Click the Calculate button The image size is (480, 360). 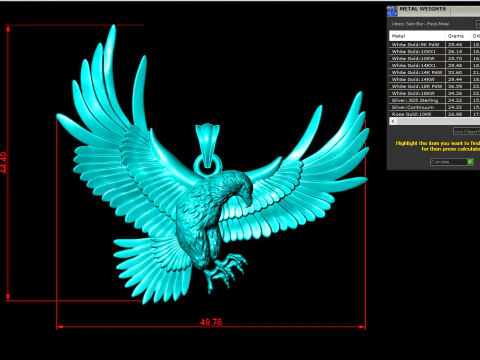coord(452,162)
